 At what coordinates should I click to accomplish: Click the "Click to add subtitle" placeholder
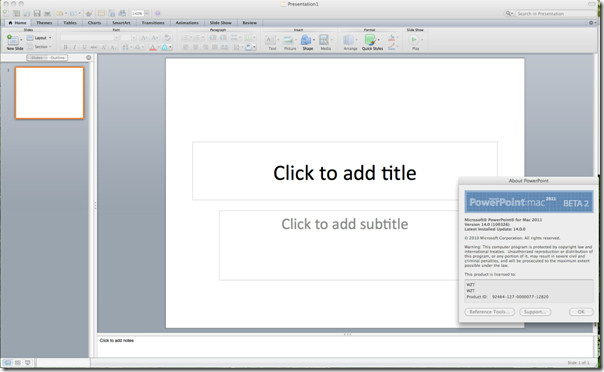pyautogui.click(x=345, y=245)
